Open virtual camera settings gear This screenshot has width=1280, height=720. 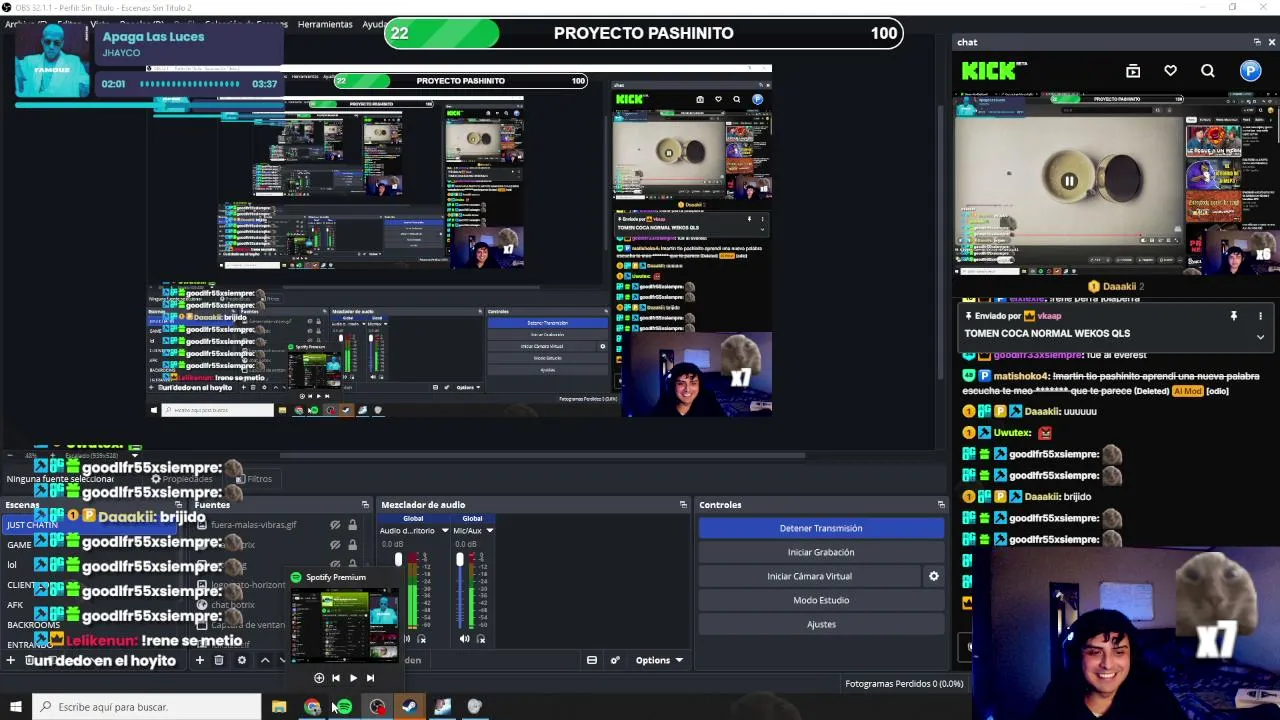[x=934, y=576]
